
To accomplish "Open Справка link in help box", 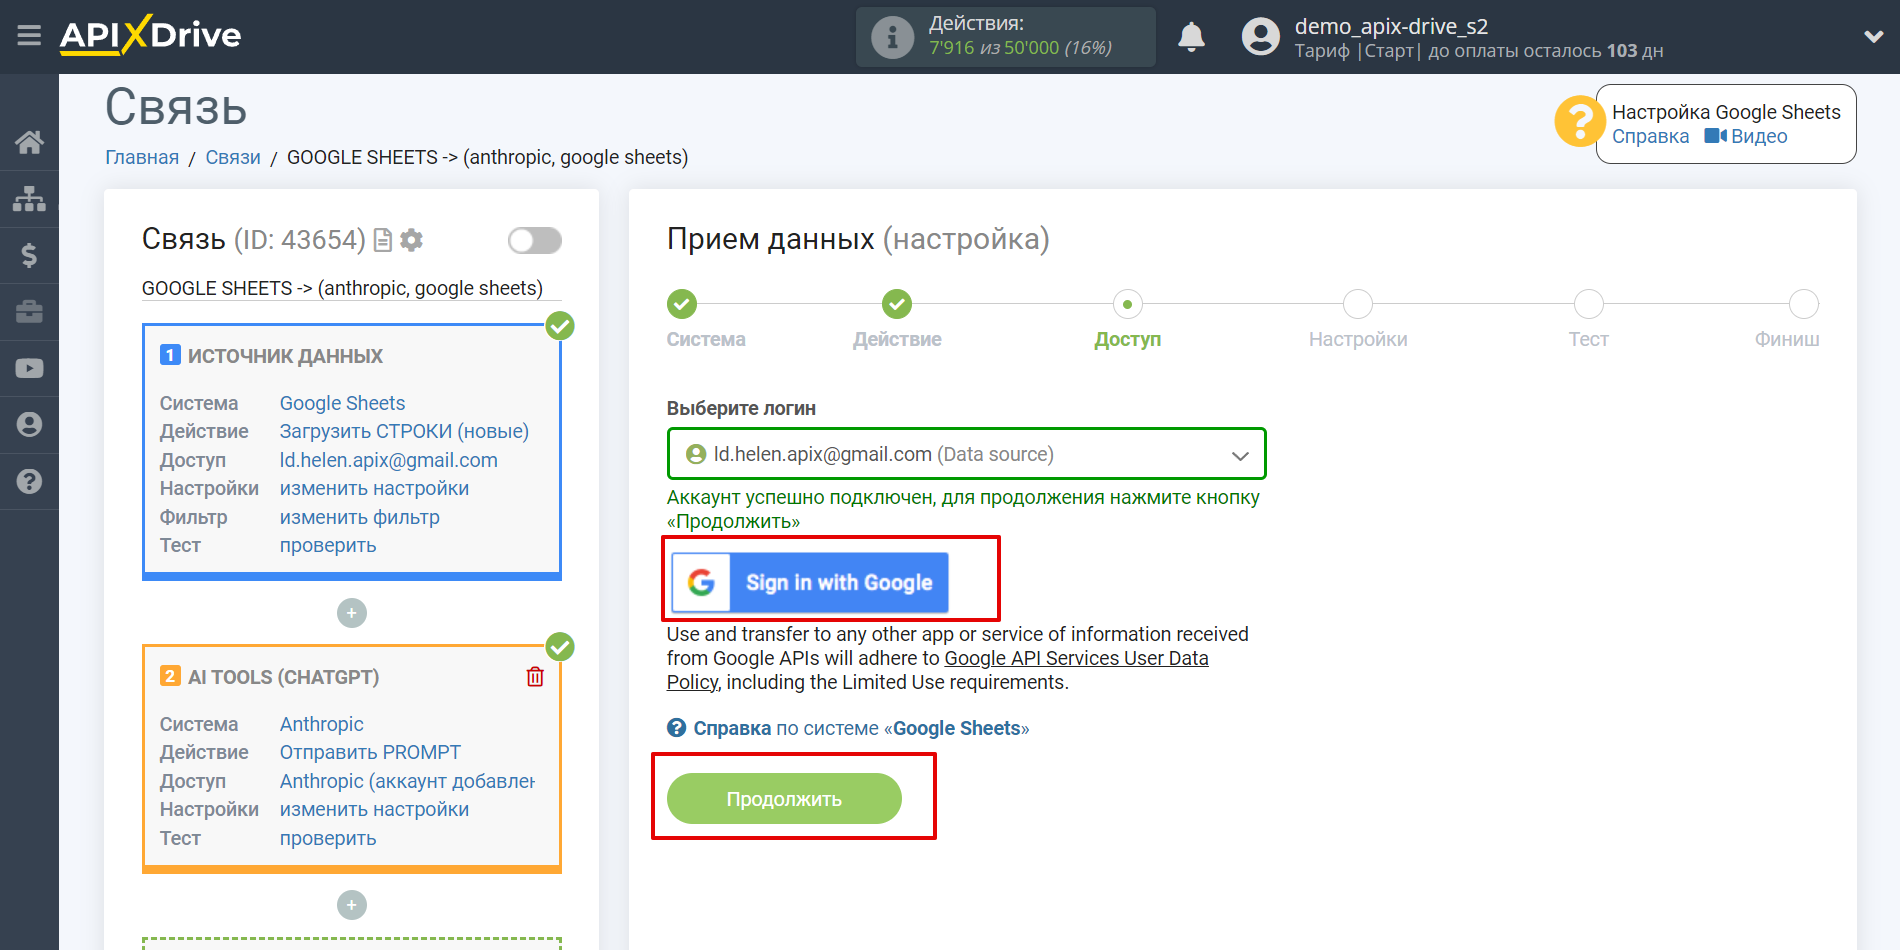I will [x=1650, y=137].
